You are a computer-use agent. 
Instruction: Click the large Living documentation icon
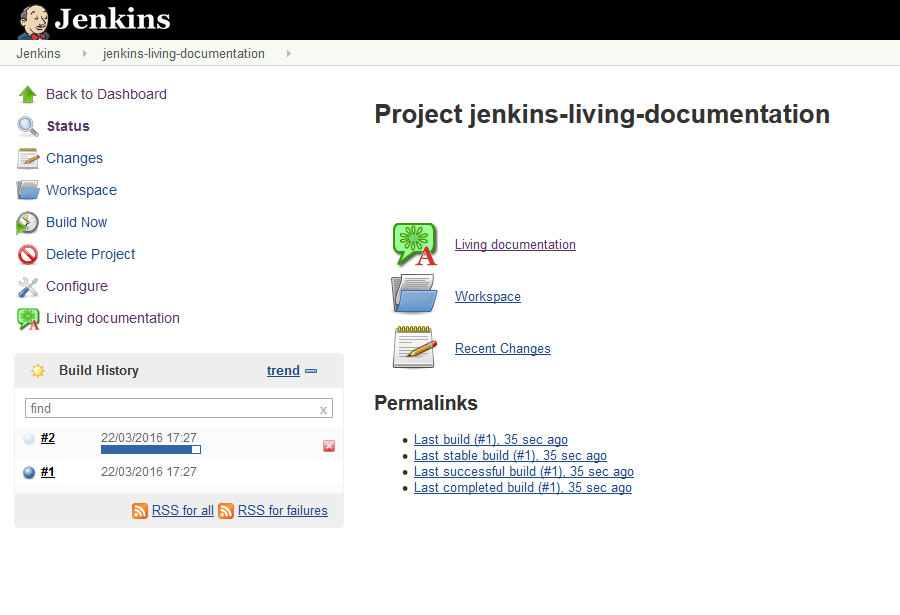click(x=414, y=245)
